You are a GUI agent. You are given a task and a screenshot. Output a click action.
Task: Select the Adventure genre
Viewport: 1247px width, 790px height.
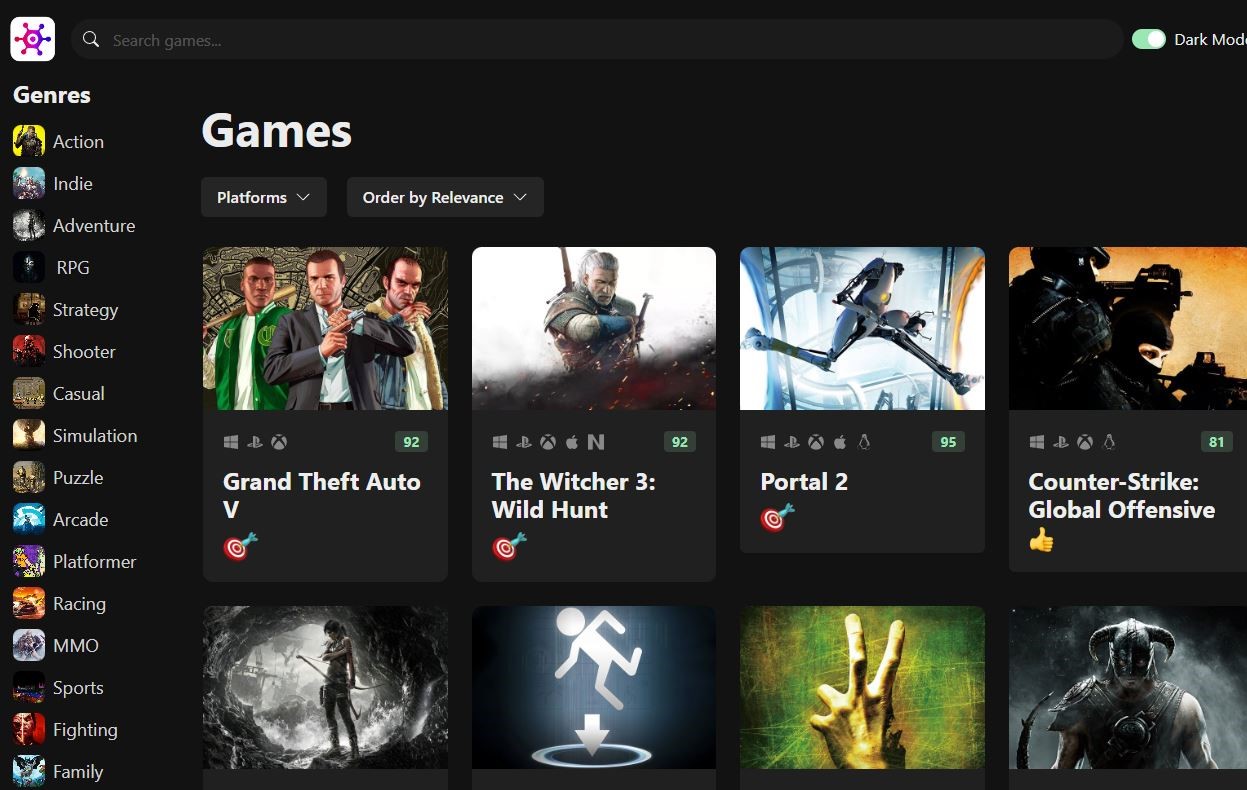coord(94,225)
